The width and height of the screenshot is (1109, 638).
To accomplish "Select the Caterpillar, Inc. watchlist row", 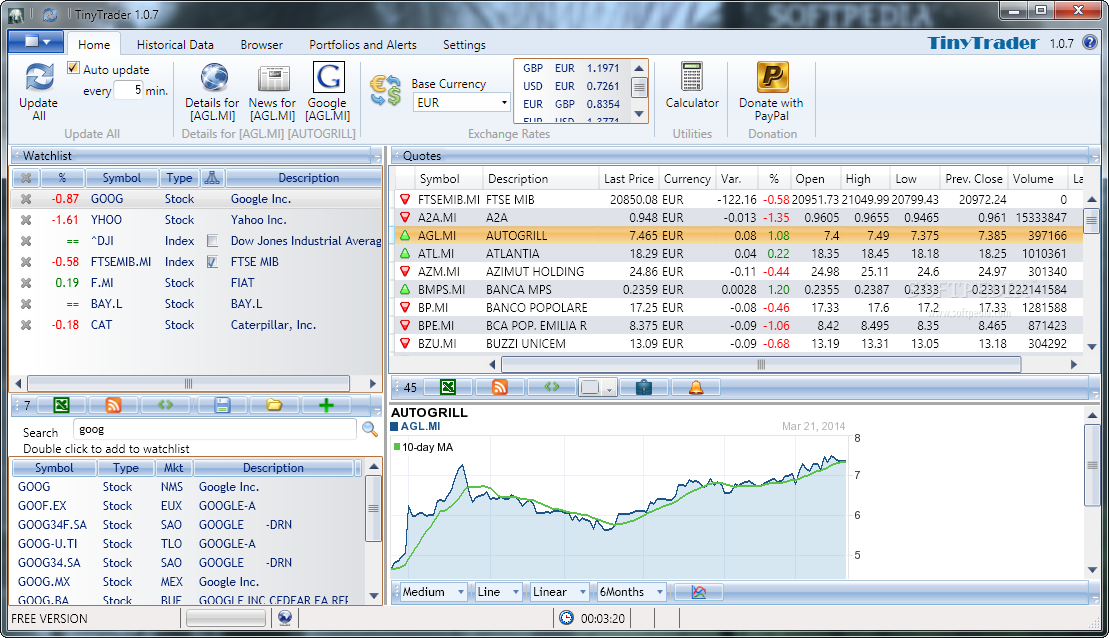I will coord(197,325).
